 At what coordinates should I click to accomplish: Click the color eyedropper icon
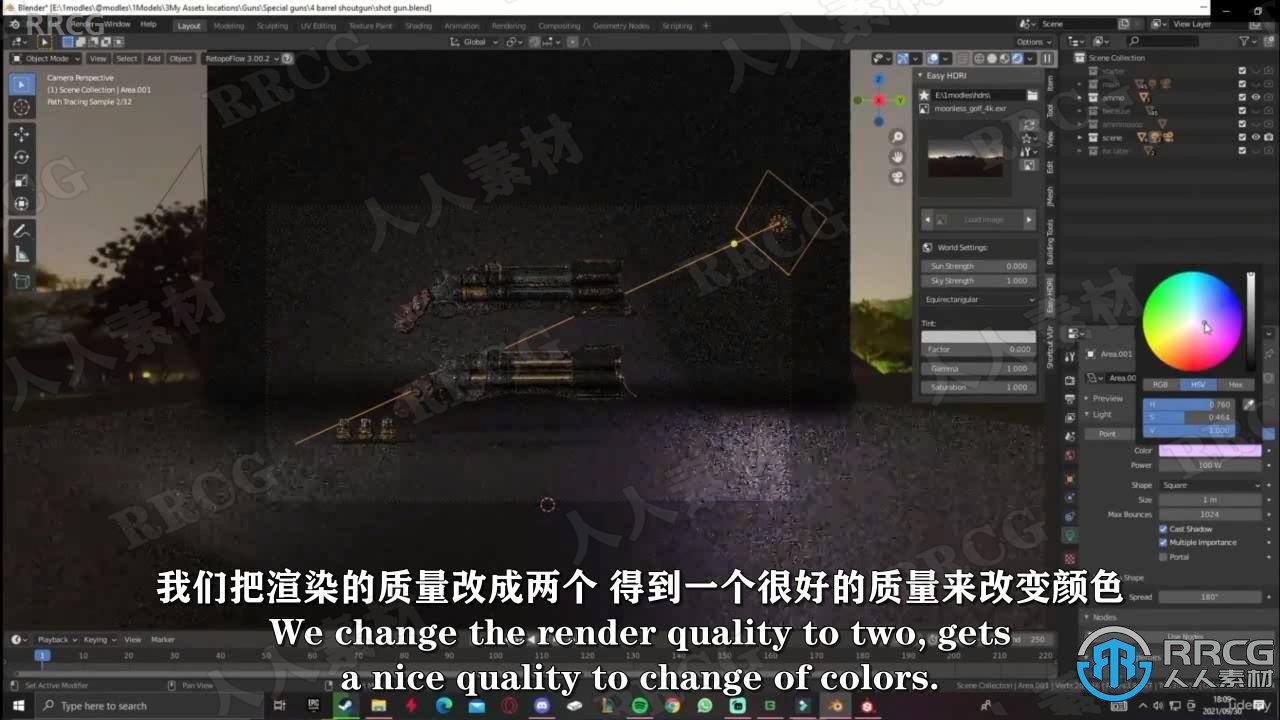(x=1249, y=404)
